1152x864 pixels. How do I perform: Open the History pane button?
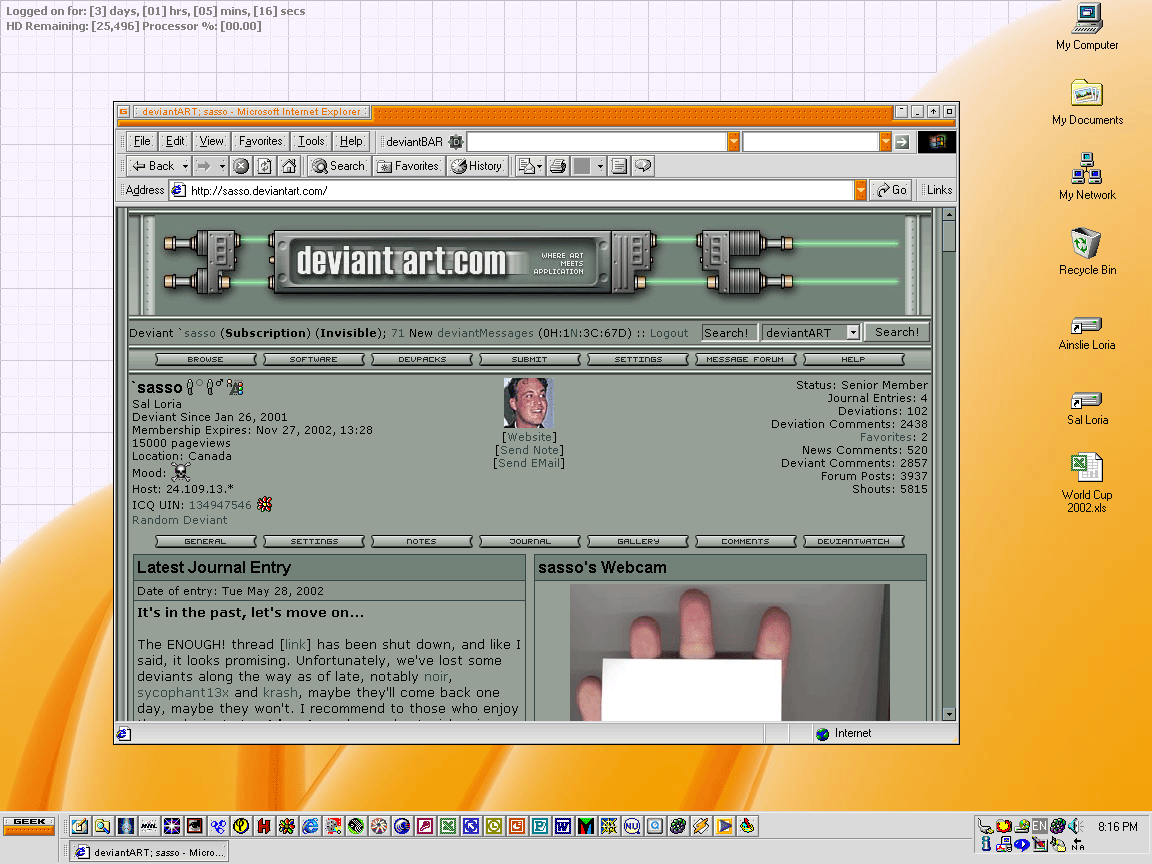[477, 166]
